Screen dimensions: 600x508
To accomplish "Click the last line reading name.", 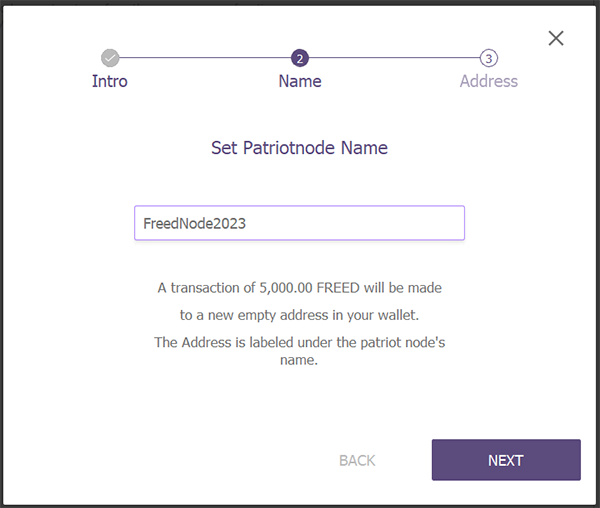I will [299, 360].
